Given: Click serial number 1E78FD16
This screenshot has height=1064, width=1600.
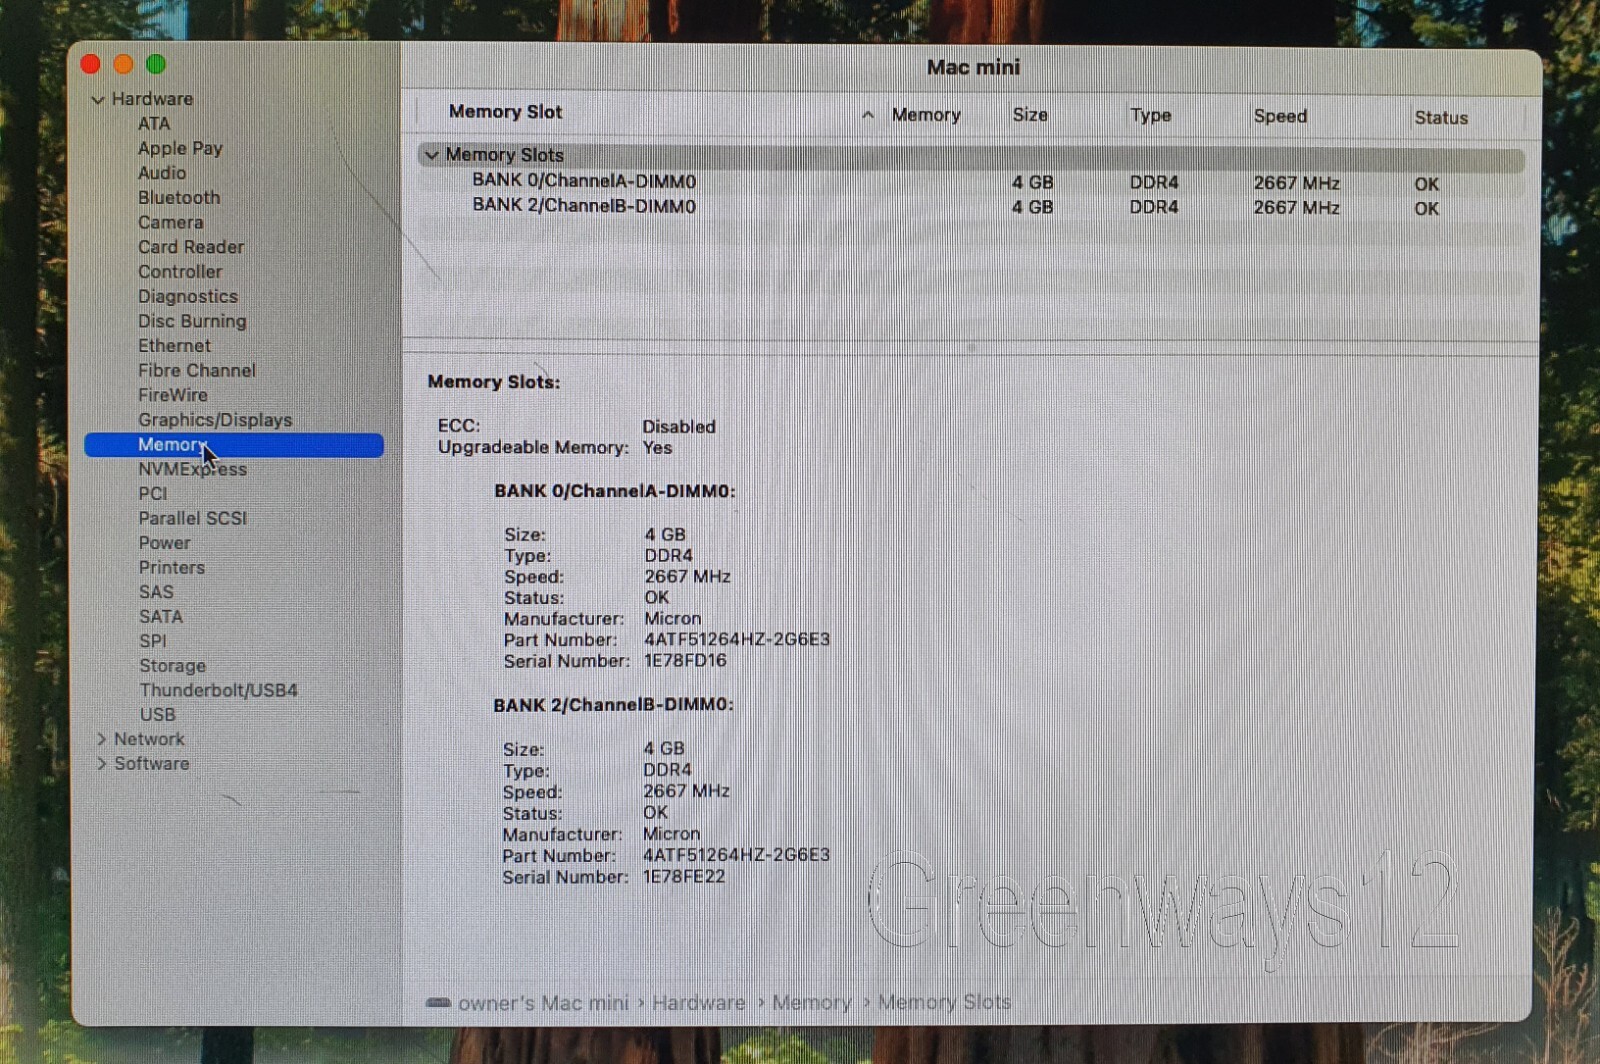Looking at the screenshot, I should pos(685,661).
